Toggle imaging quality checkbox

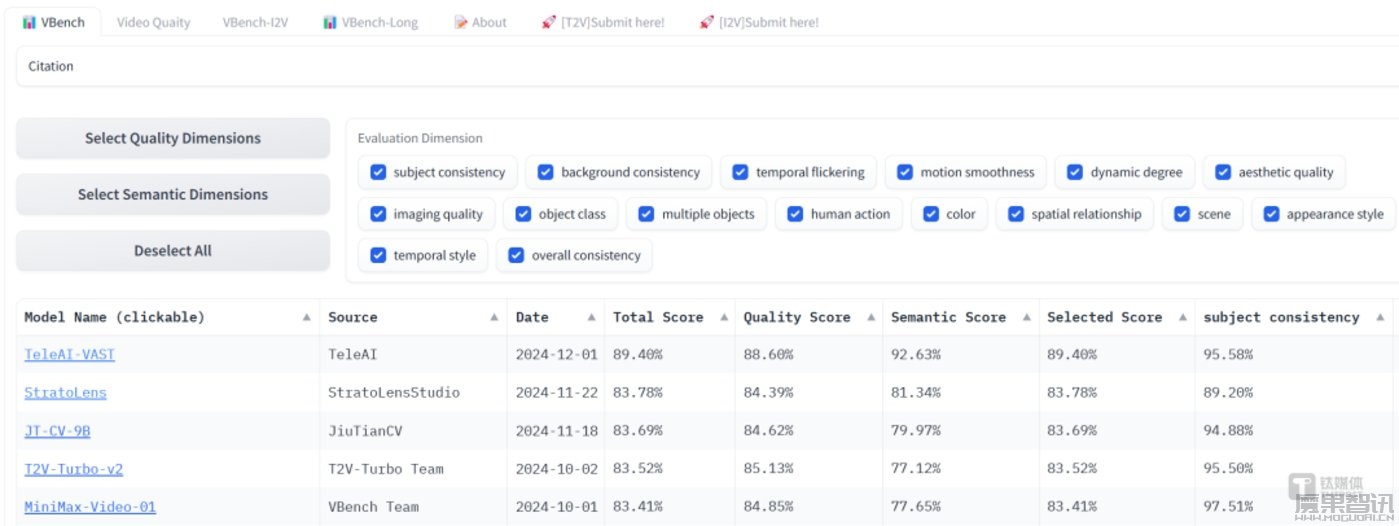(378, 214)
